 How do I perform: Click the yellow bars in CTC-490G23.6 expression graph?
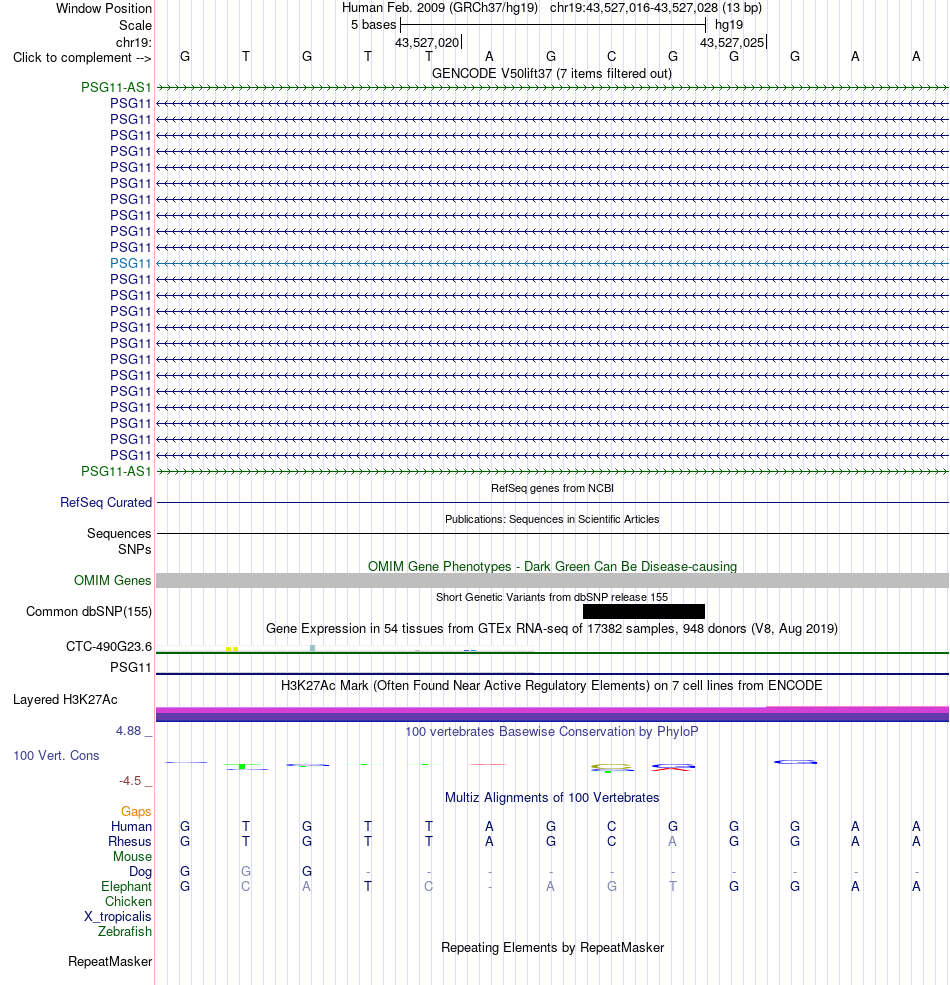click(x=232, y=649)
